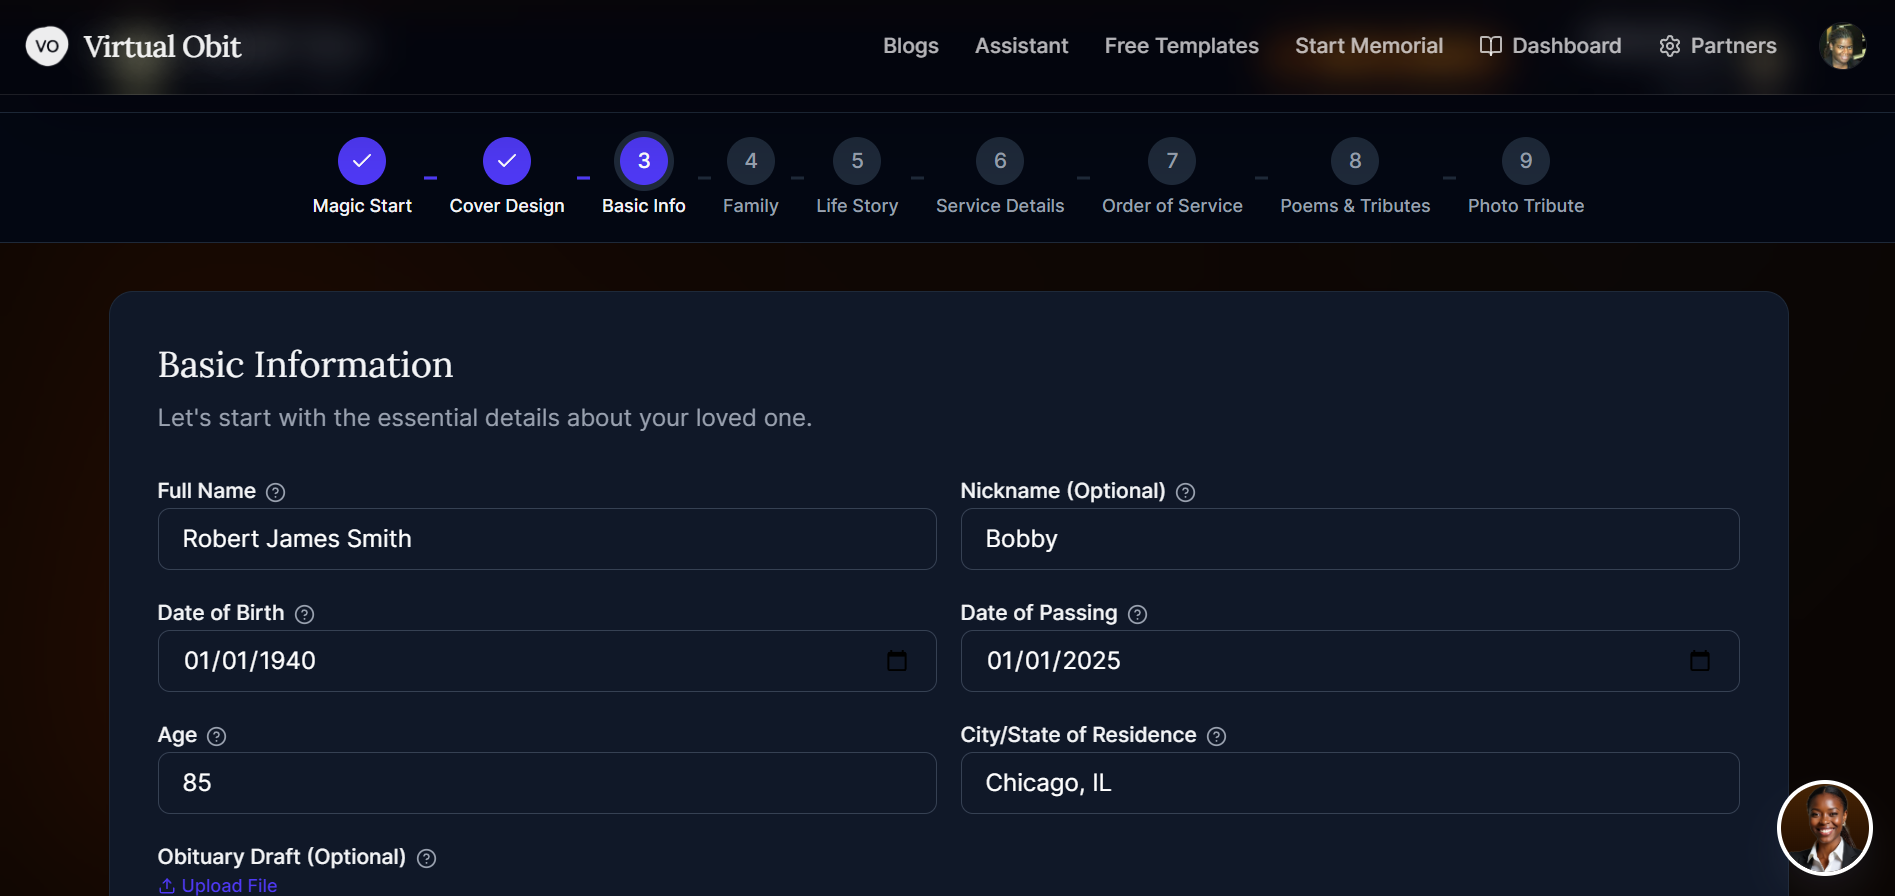1895x896 pixels.
Task: Jump to step 4 Family
Action: click(x=751, y=161)
